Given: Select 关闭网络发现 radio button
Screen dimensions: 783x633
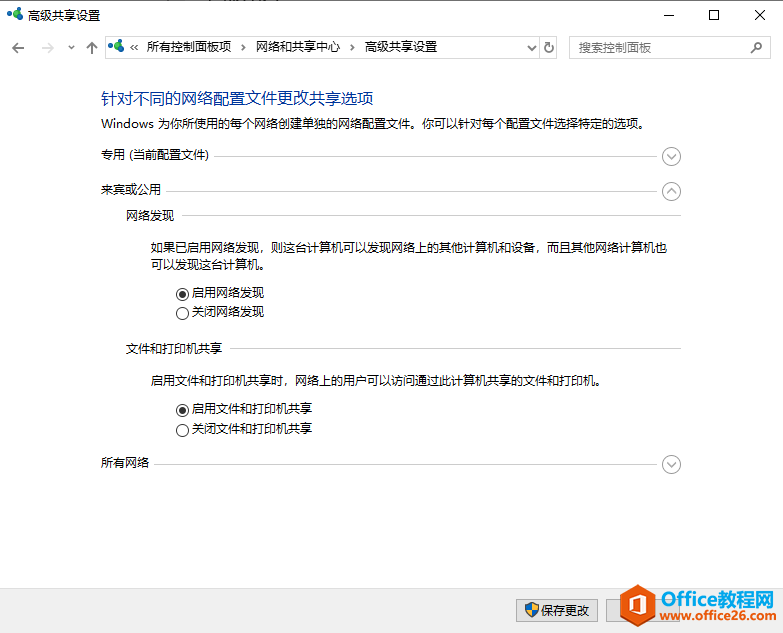Looking at the screenshot, I should [182, 313].
